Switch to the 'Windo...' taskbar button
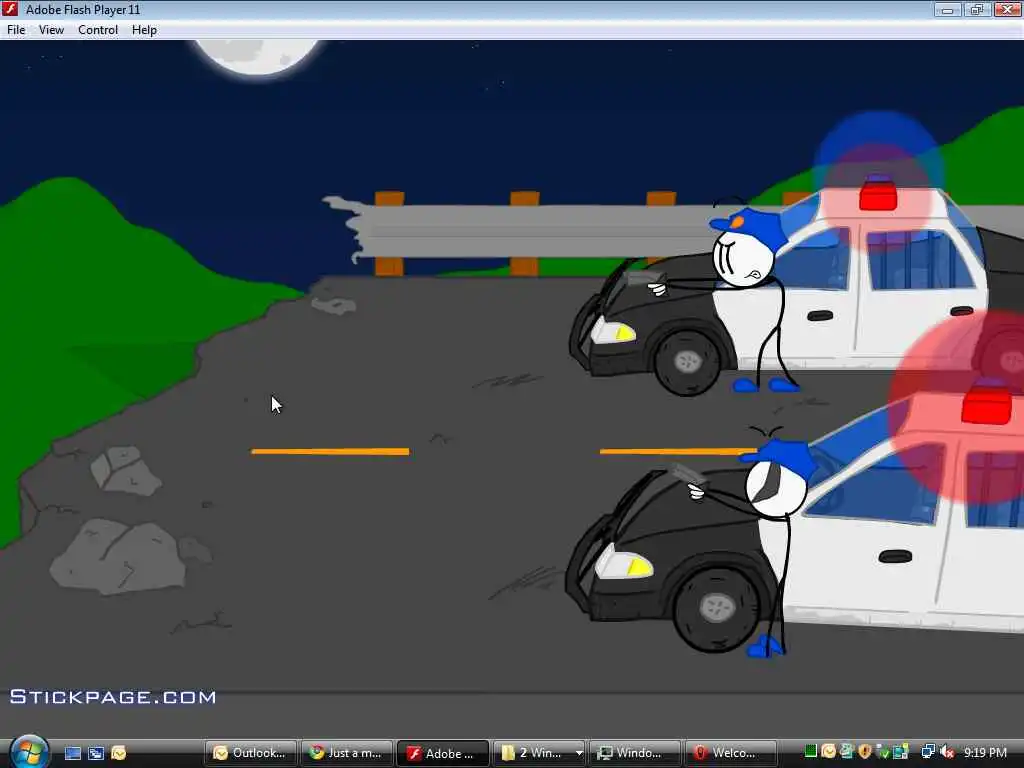Image resolution: width=1024 pixels, height=768 pixels. click(635, 753)
